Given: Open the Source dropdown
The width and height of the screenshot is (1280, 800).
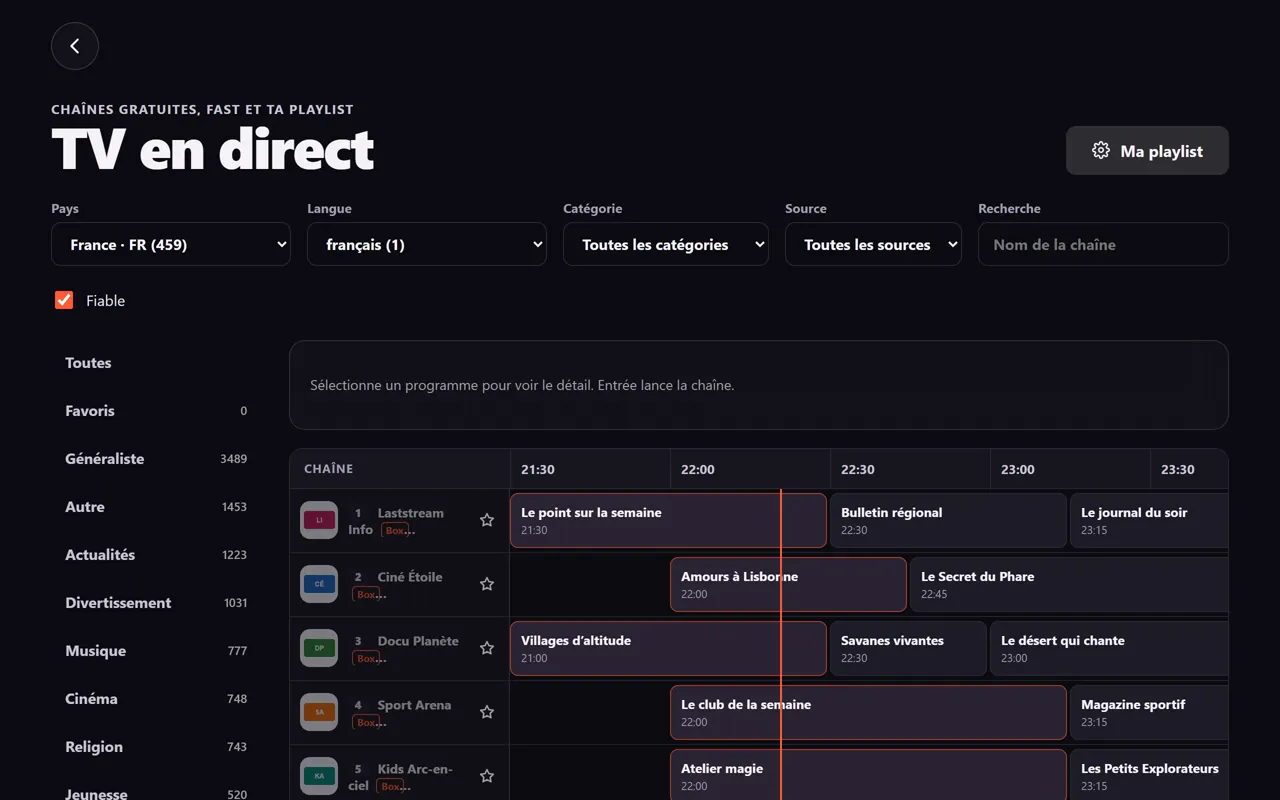Looking at the screenshot, I should (x=873, y=244).
